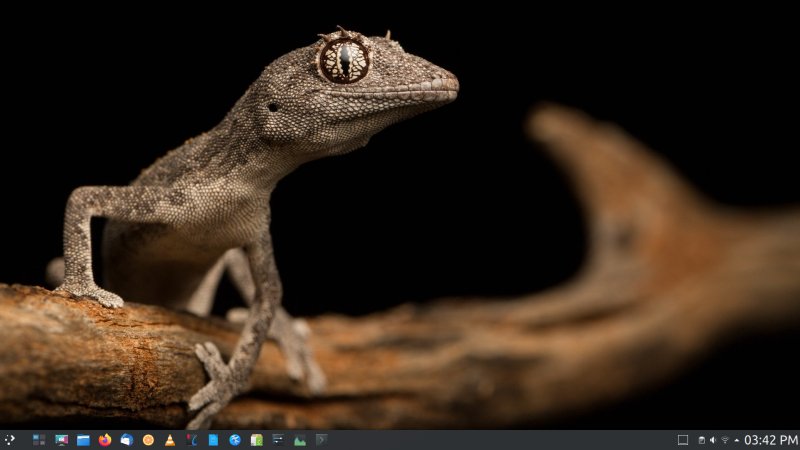The image size is (800, 450).
Task: Open the dark sliders settings icon
Action: click(x=278, y=440)
